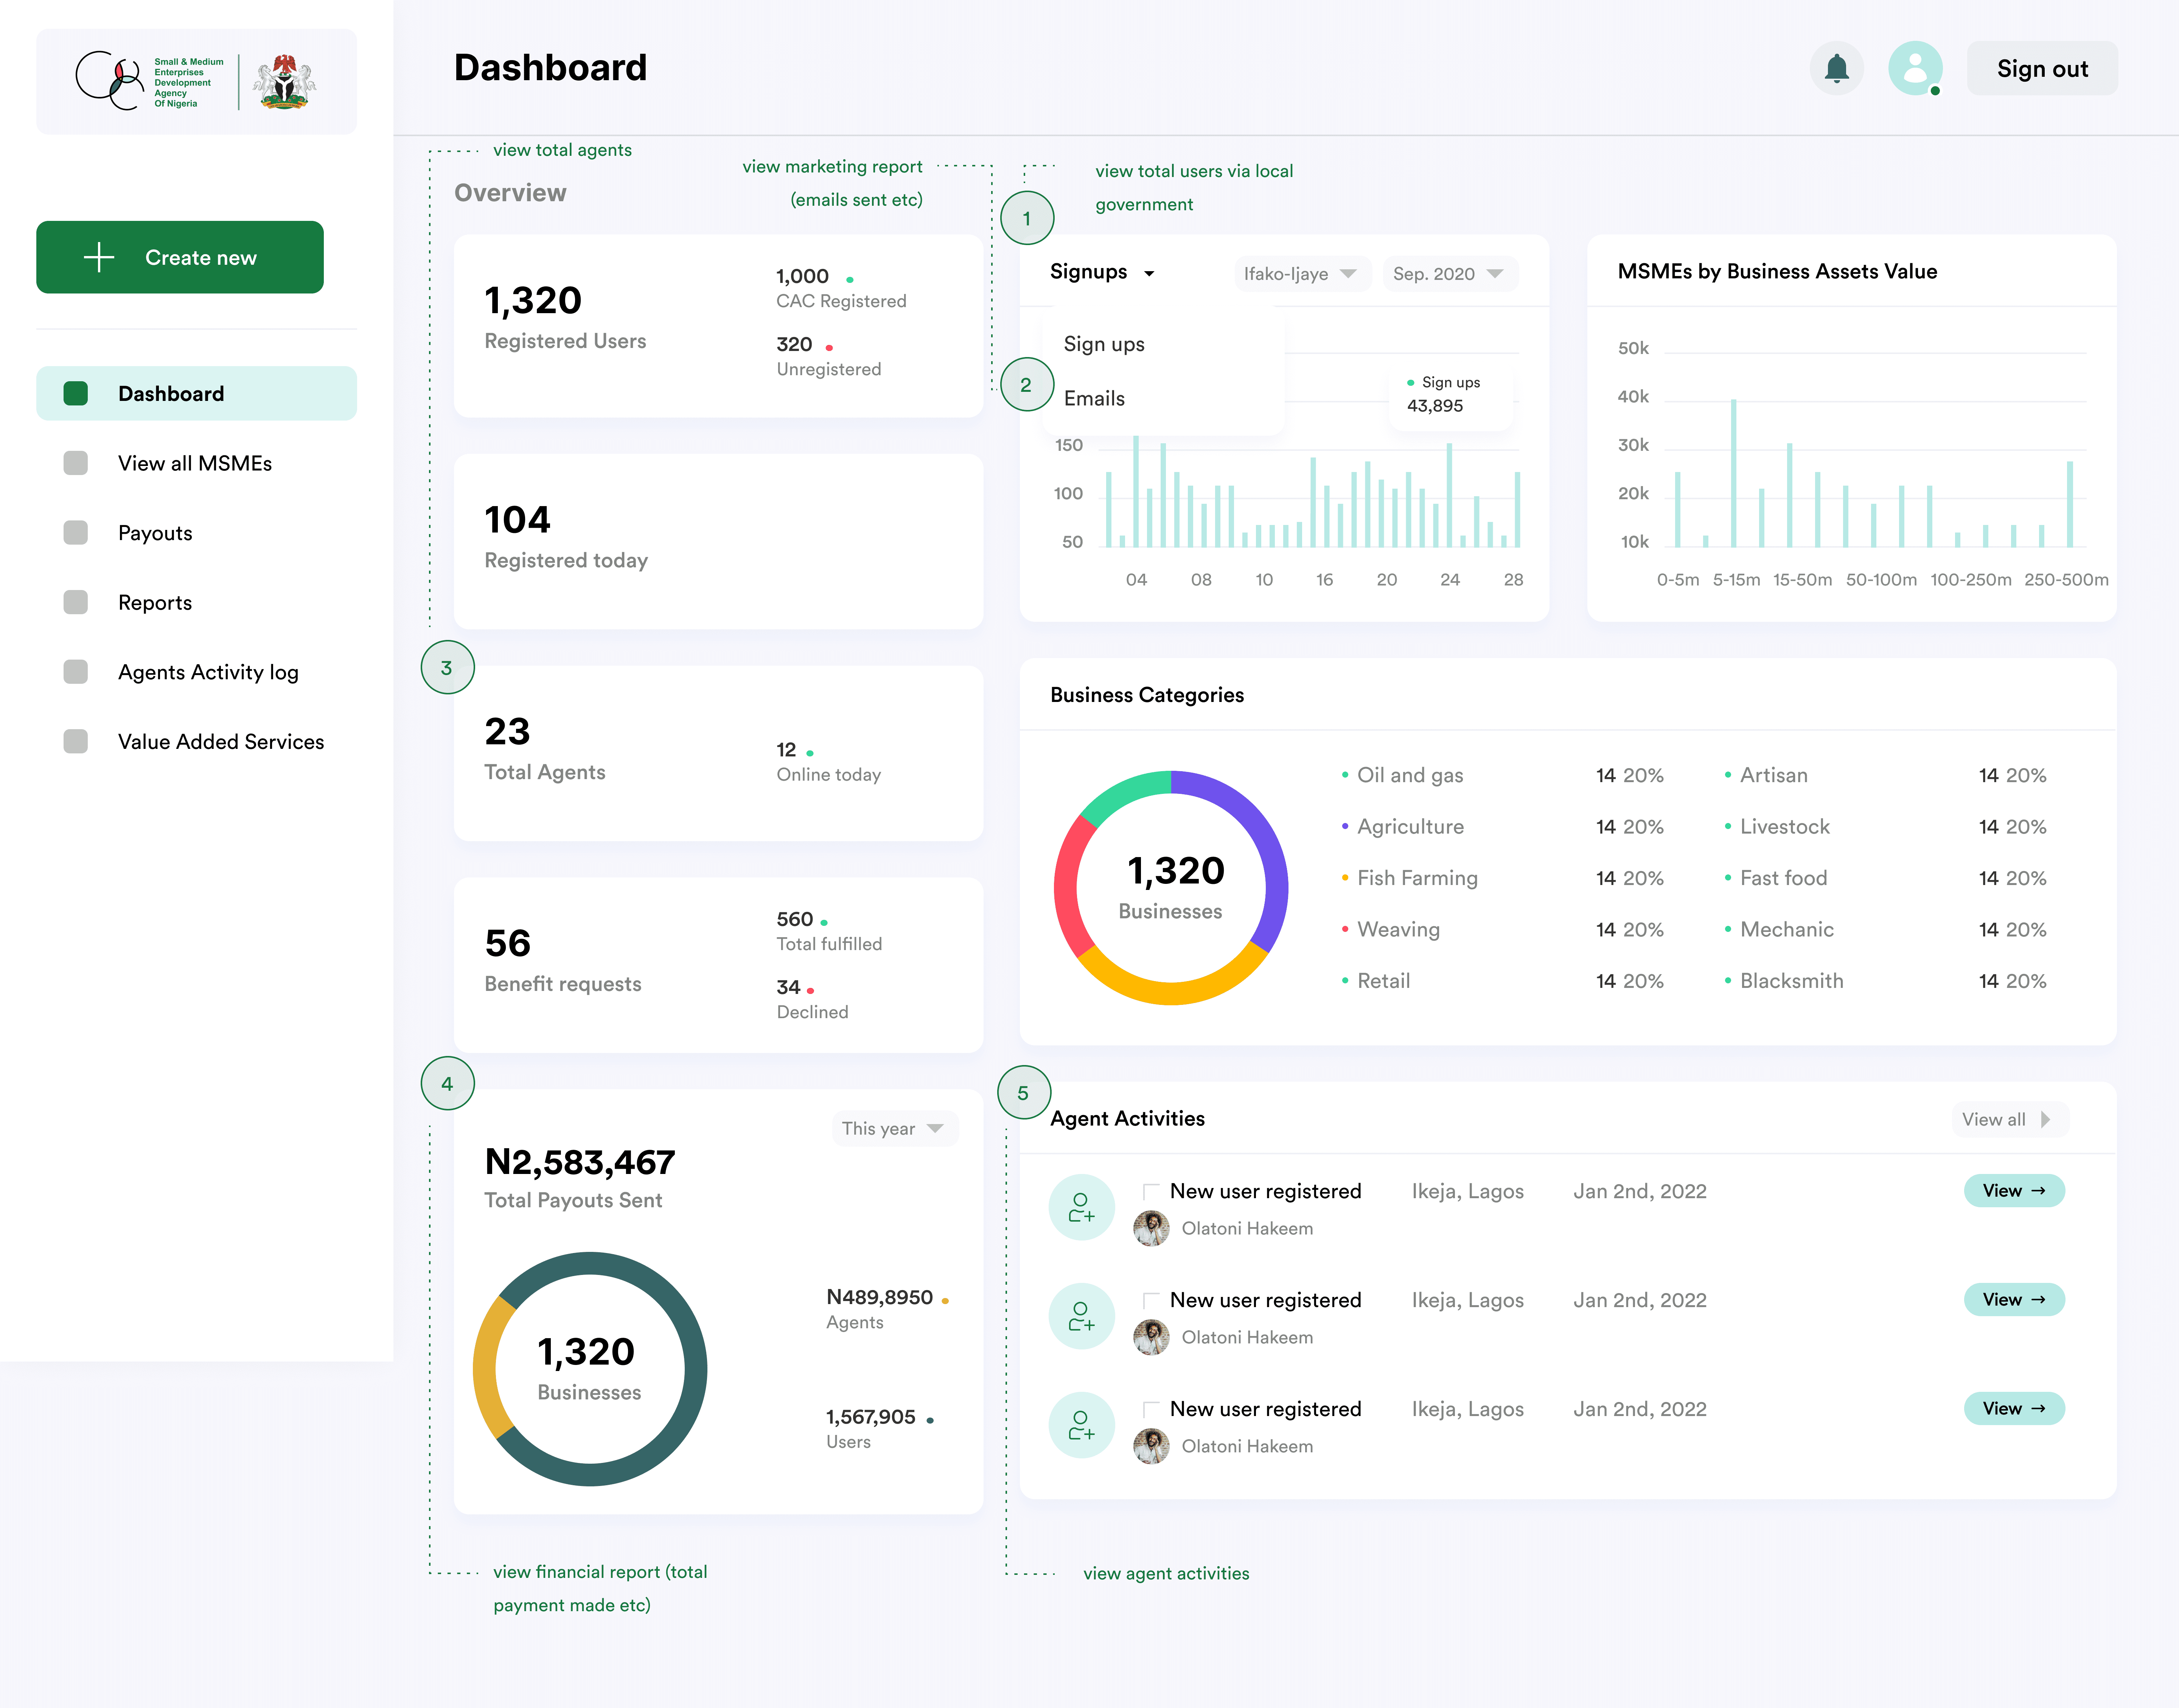Tick the checkbox beside the second New user registered
The width and height of the screenshot is (2179, 1708).
[x=1151, y=1300]
